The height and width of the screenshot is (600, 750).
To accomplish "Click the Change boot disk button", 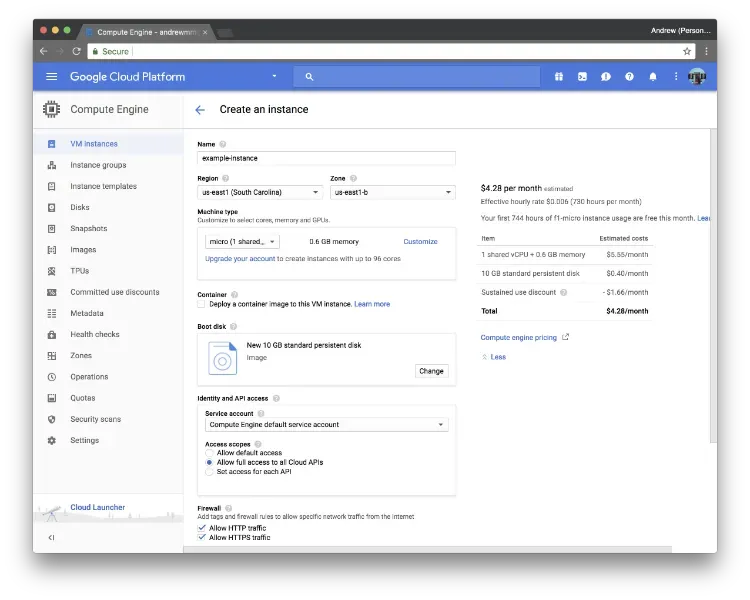I will 431,371.
